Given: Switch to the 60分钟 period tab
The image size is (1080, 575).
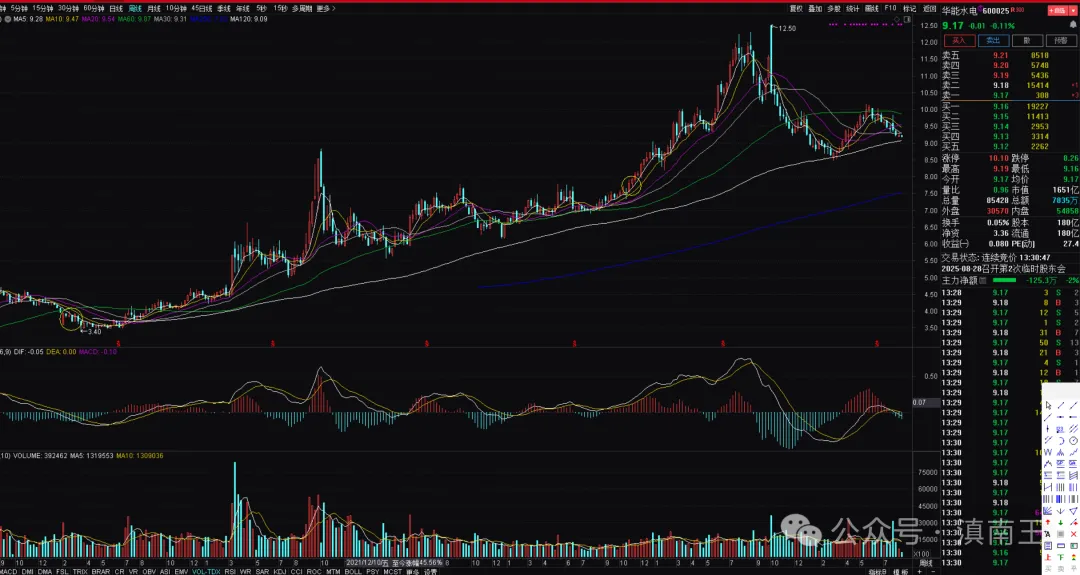Looking at the screenshot, I should (94, 8).
